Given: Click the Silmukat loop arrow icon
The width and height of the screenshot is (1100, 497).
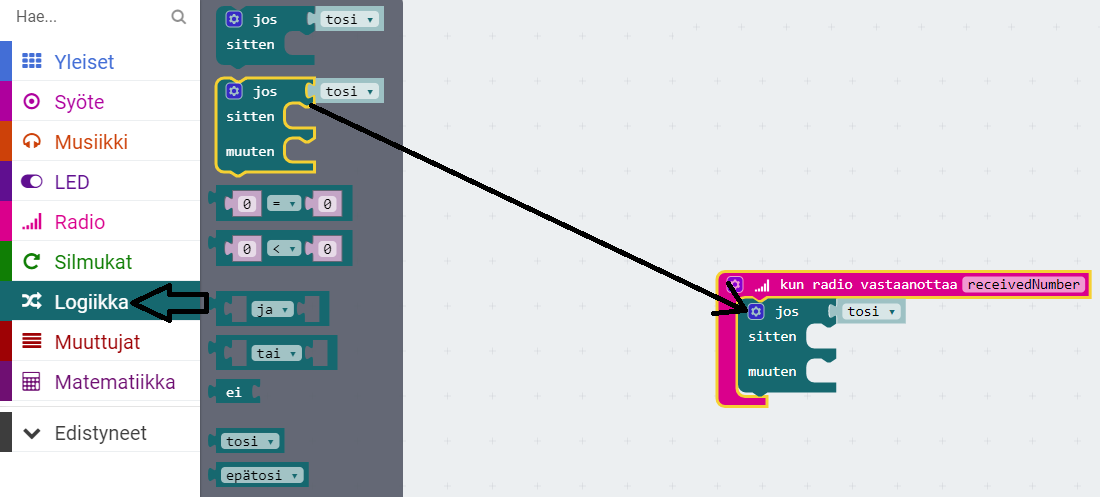Looking at the screenshot, I should (32, 262).
